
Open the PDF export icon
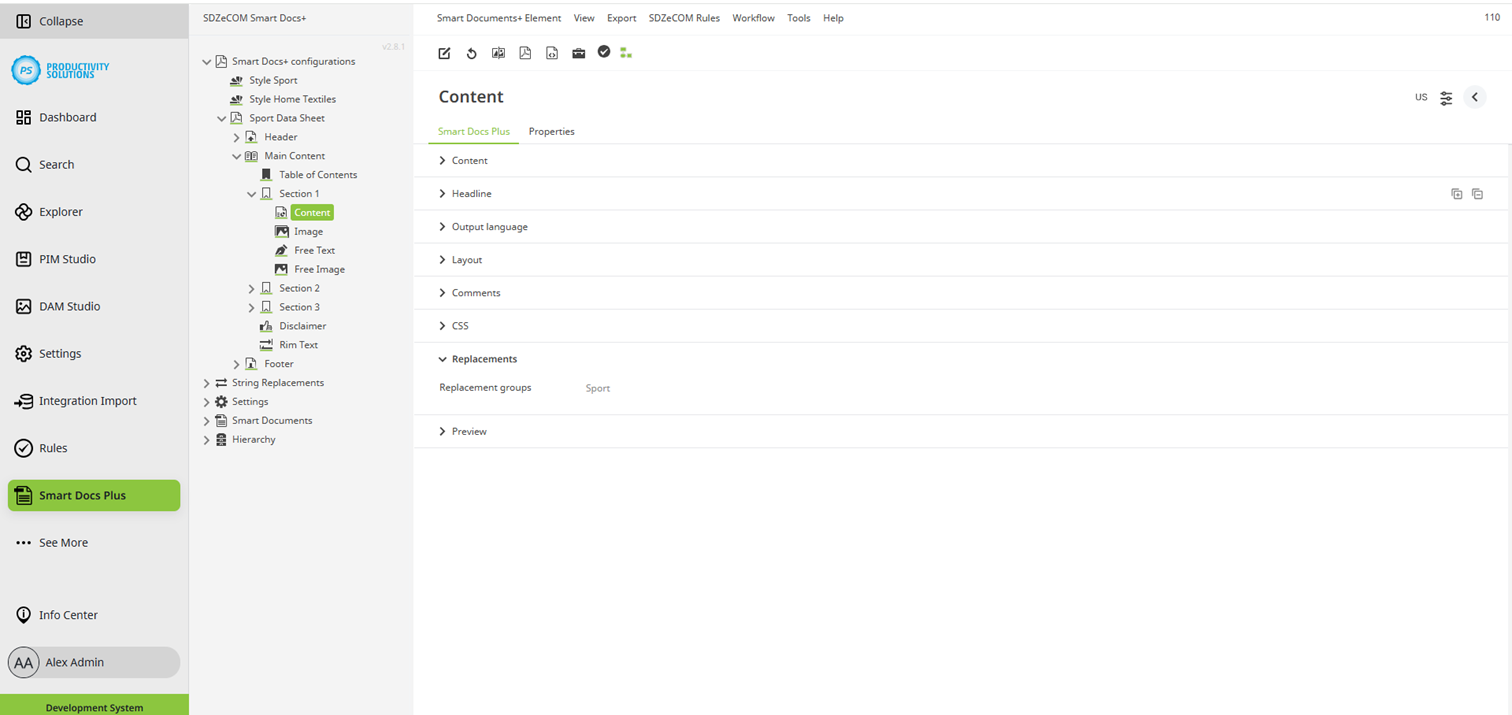pyautogui.click(x=525, y=53)
